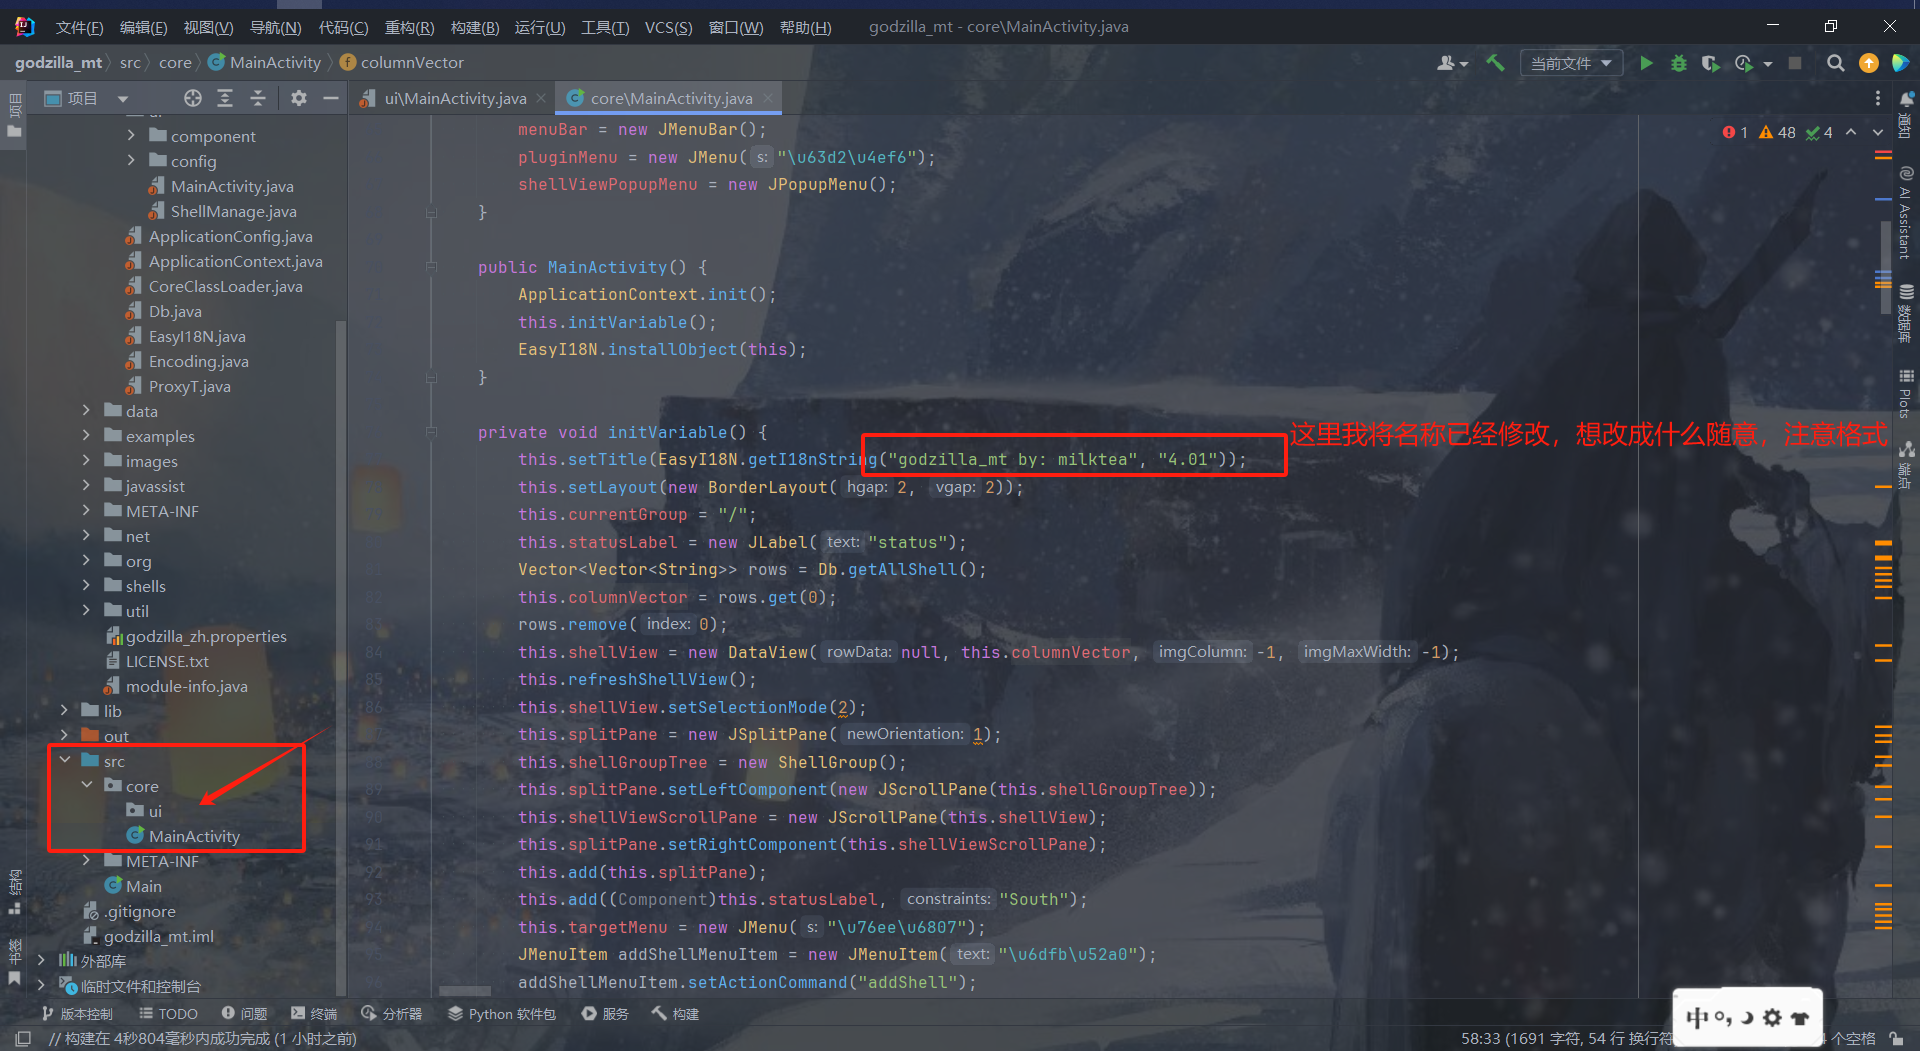Open godzilla_zh.properties in project tree
Viewport: 1920px width, 1051px height.
205,636
